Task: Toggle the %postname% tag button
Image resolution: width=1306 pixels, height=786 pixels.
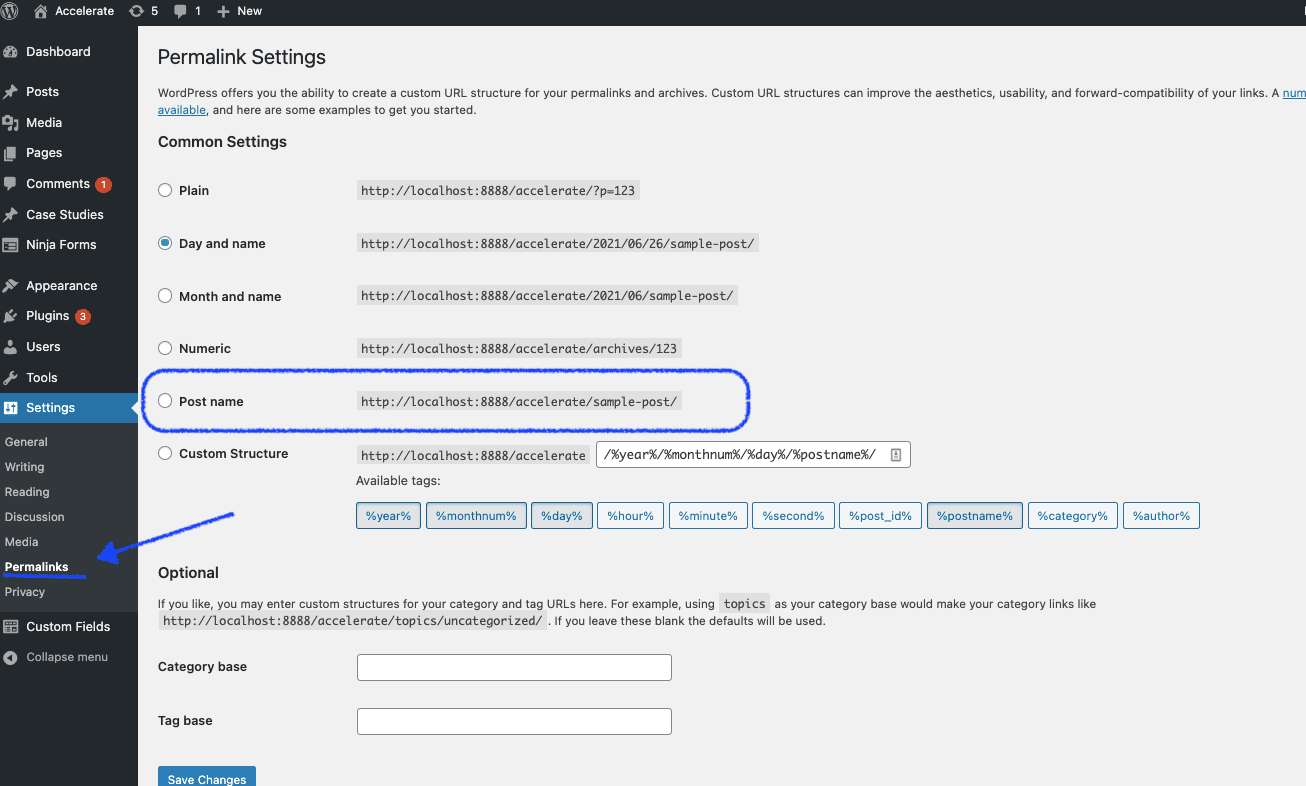Action: (x=975, y=516)
